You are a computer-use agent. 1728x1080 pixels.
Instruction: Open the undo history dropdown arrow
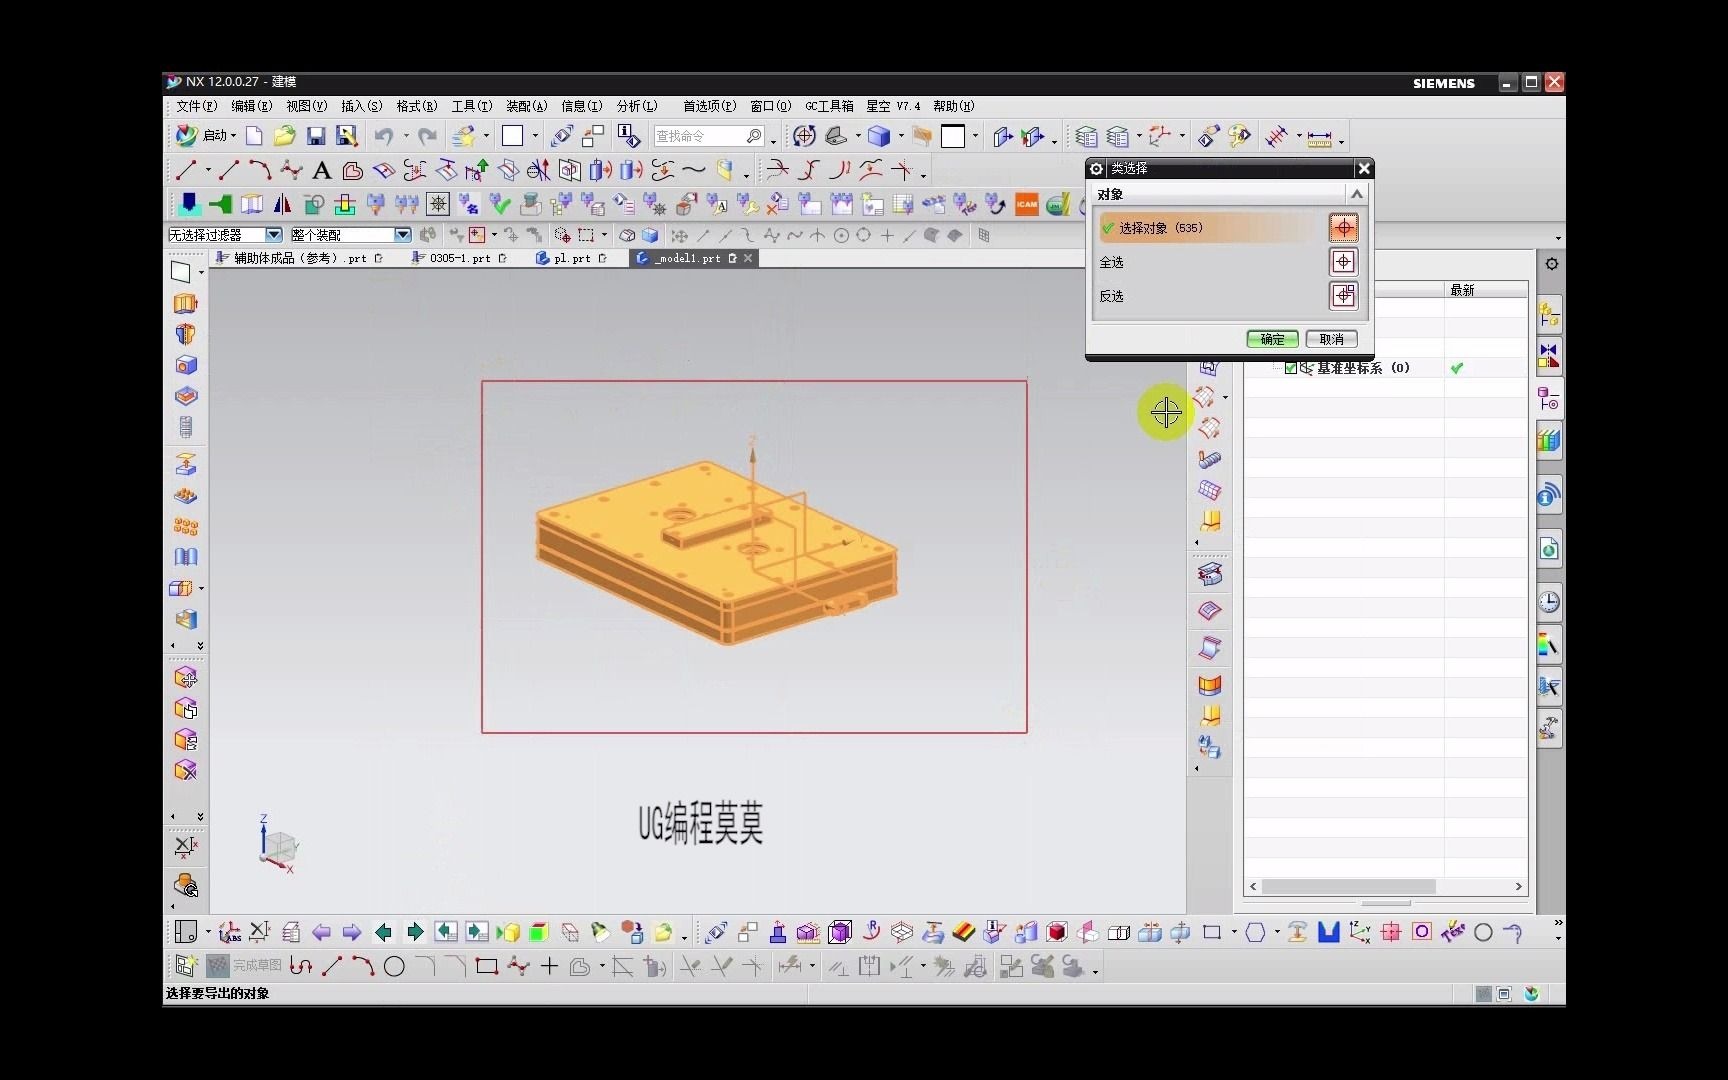(x=405, y=137)
